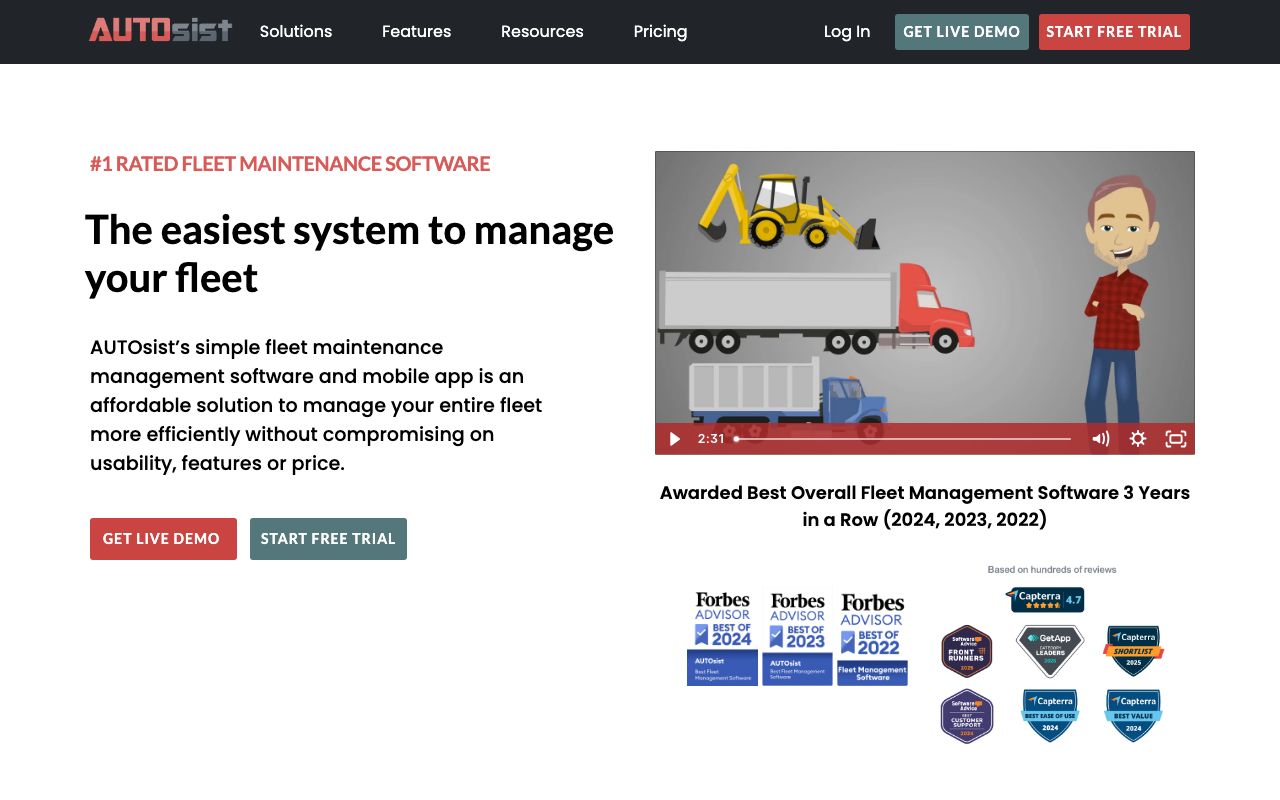Viewport: 1280px width, 800px height.
Task: Expand the Solutions menu
Action: click(296, 31)
